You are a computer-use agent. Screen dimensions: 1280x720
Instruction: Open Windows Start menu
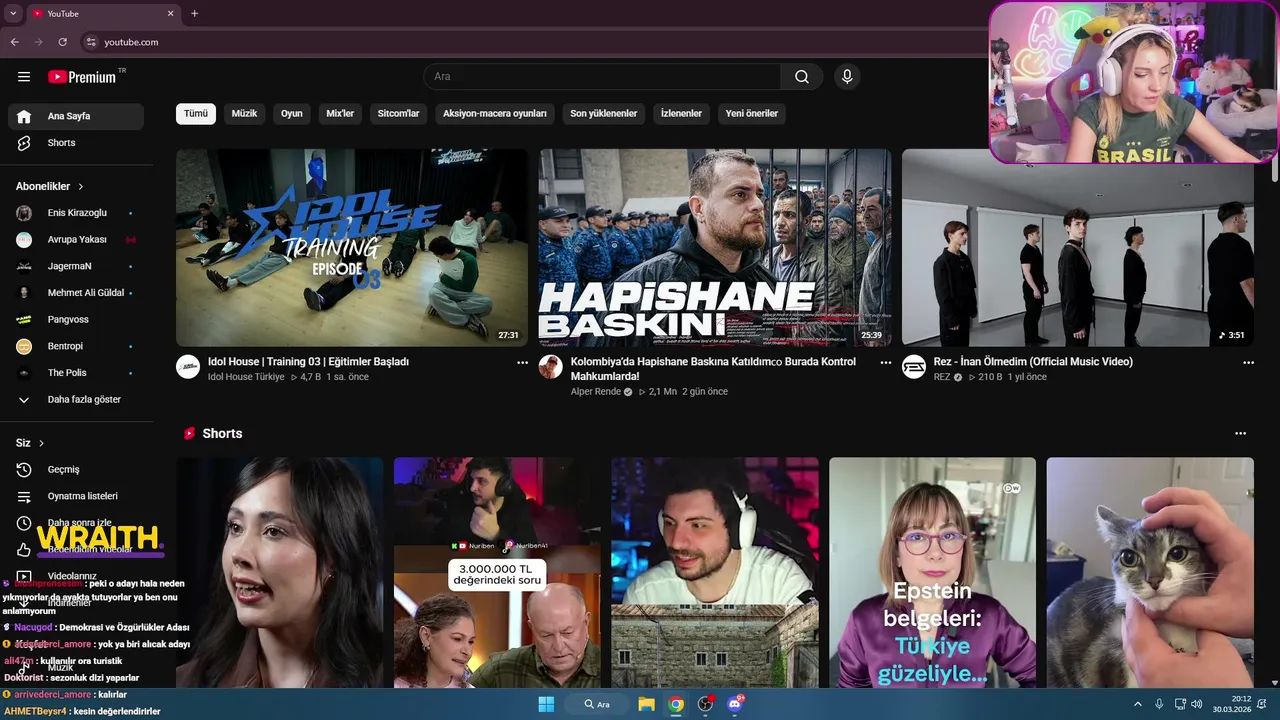pyautogui.click(x=546, y=704)
